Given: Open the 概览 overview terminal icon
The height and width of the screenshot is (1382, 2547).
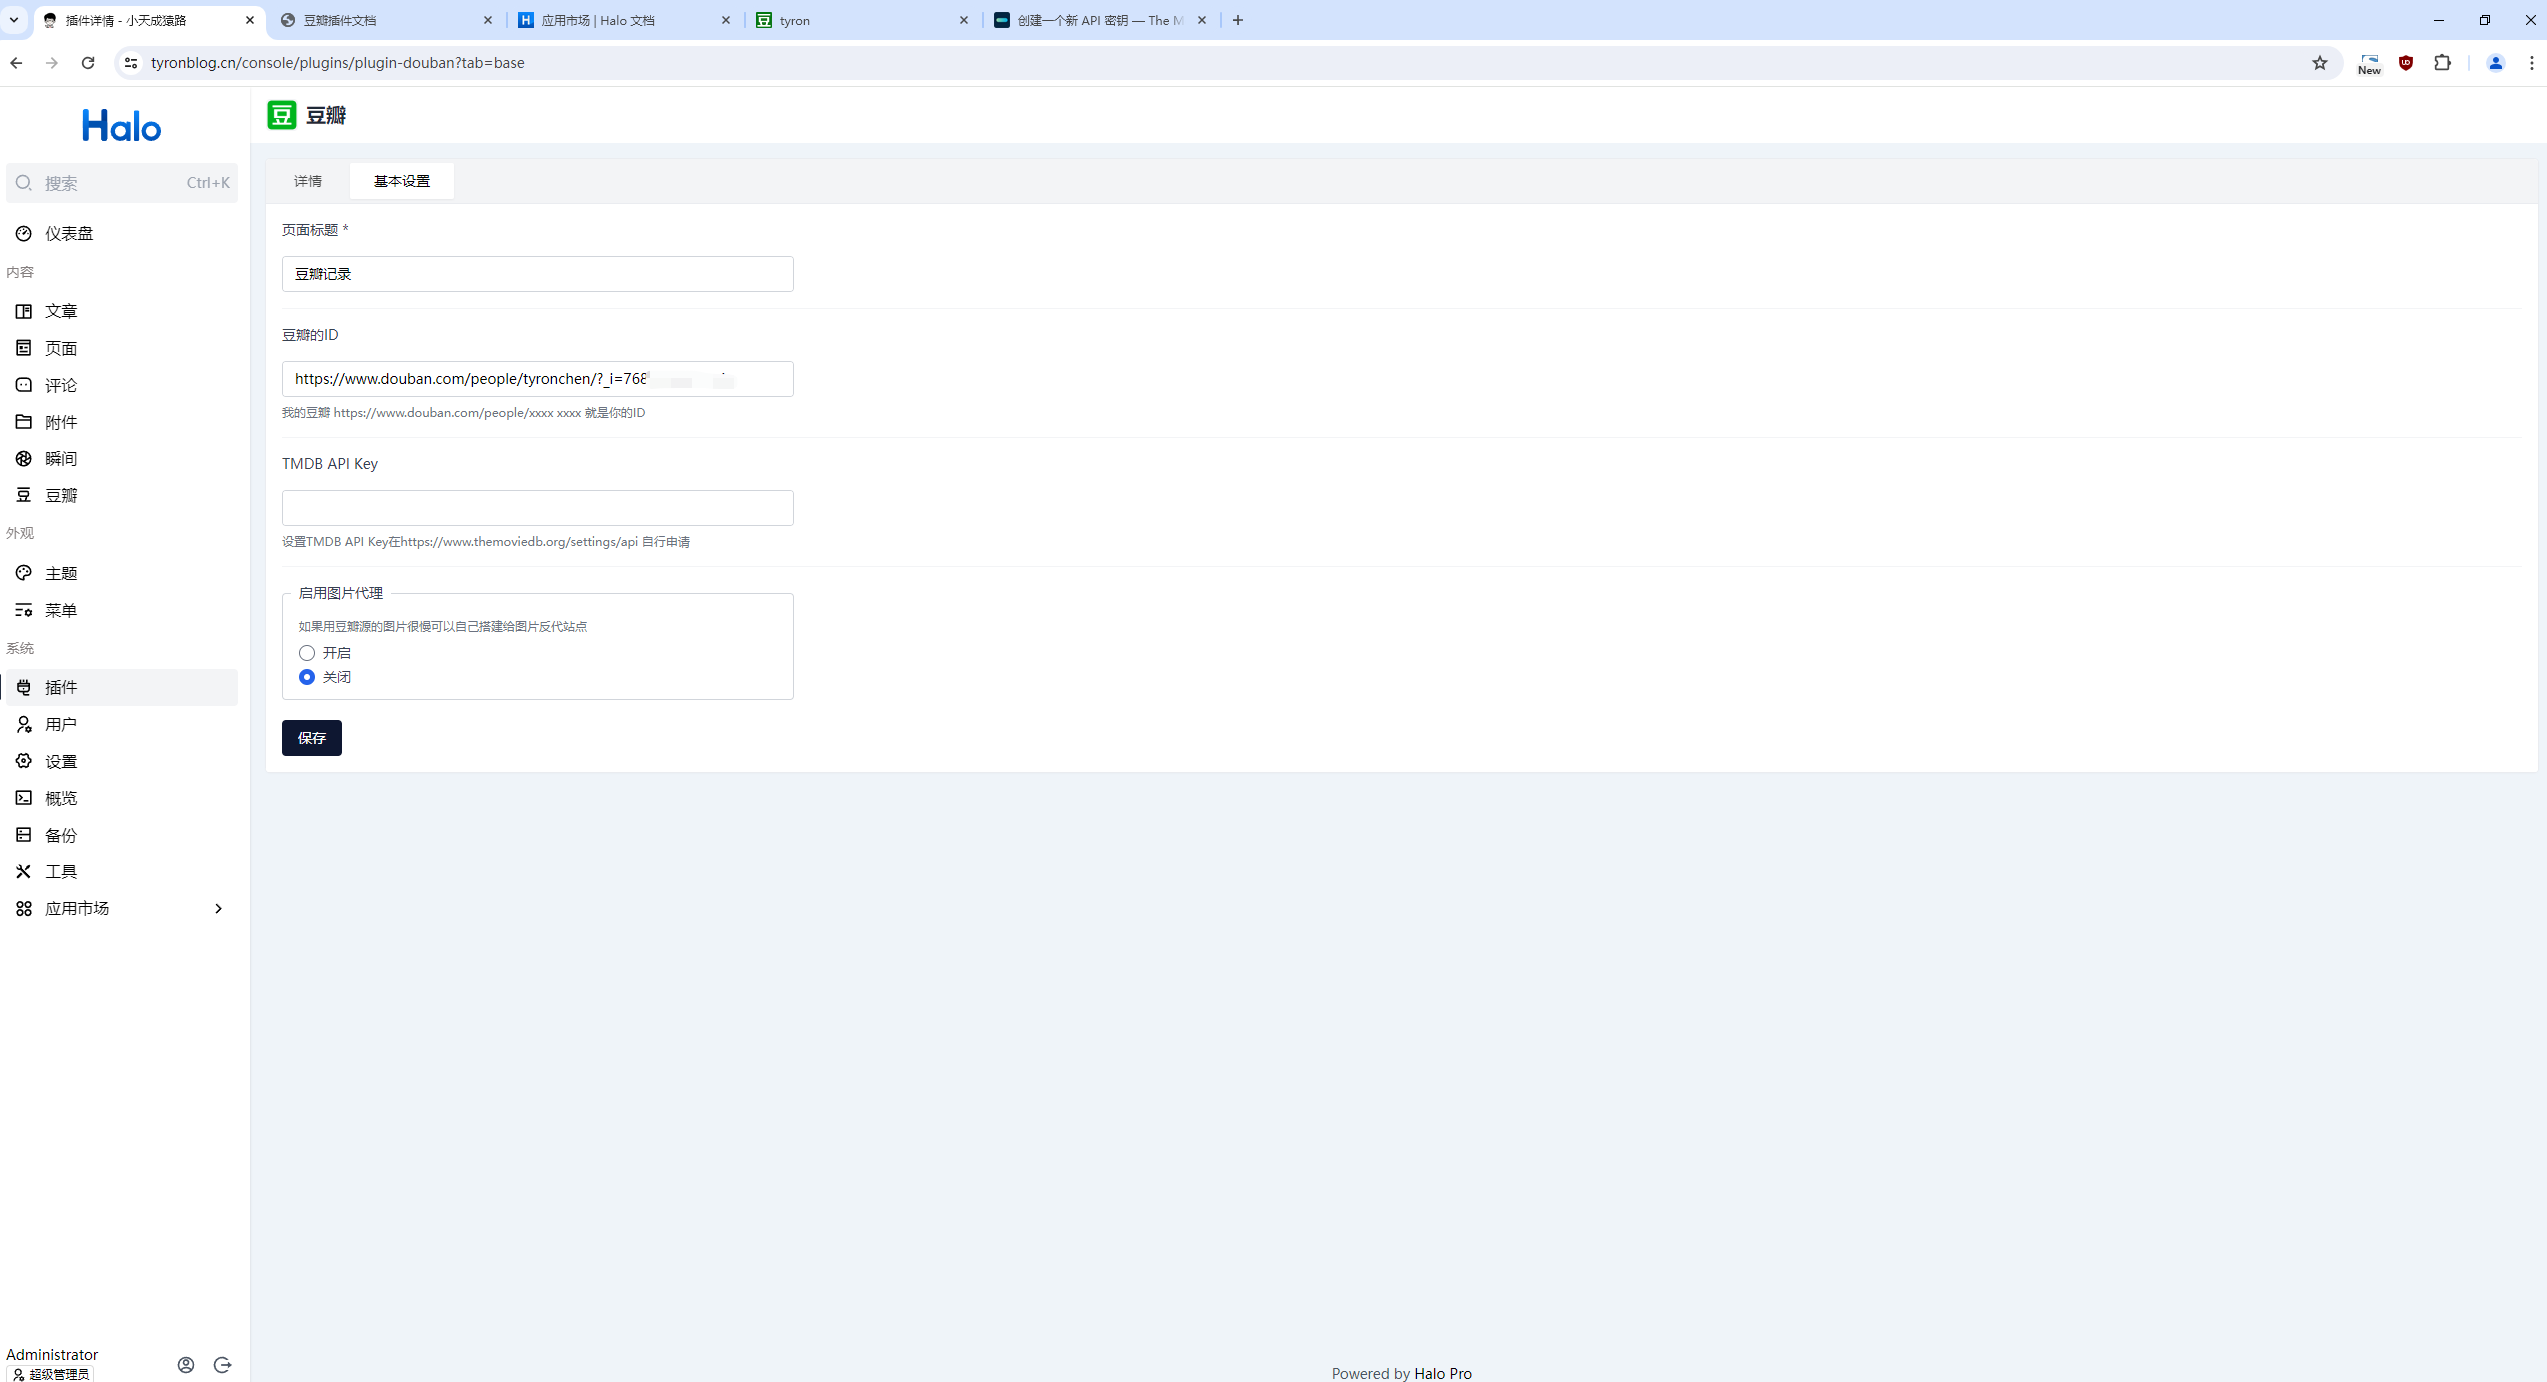Looking at the screenshot, I should pyautogui.click(x=24, y=798).
